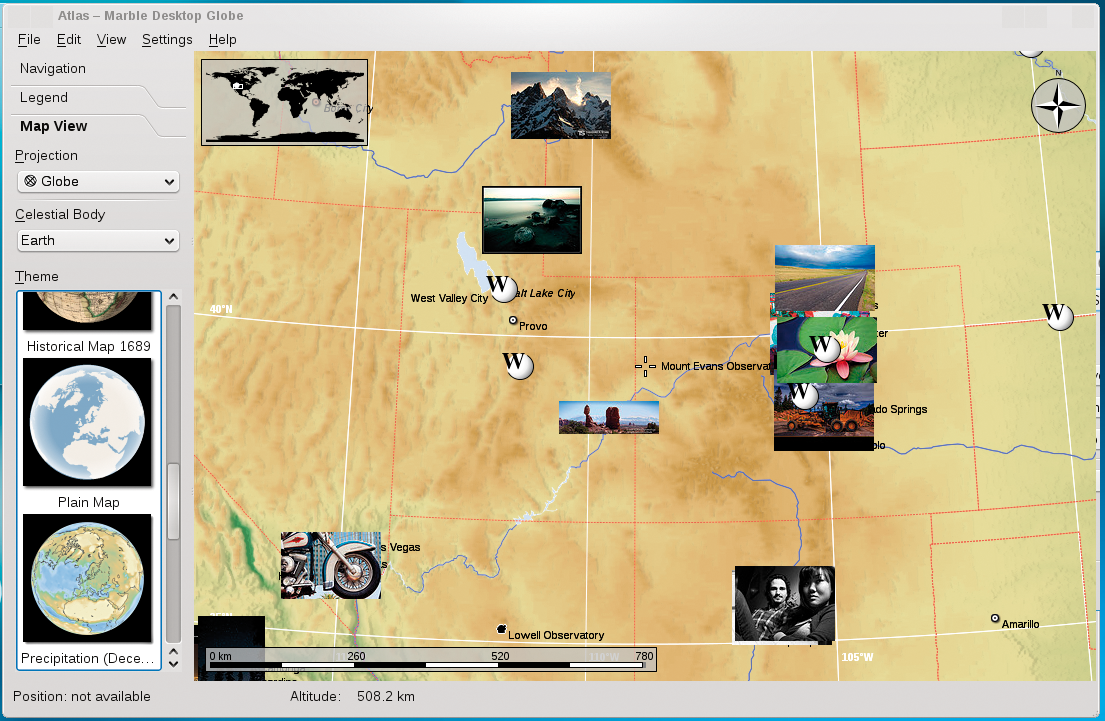Choose the Plain Map theme thumbnail
Image resolution: width=1105 pixels, height=721 pixels.
point(87,422)
